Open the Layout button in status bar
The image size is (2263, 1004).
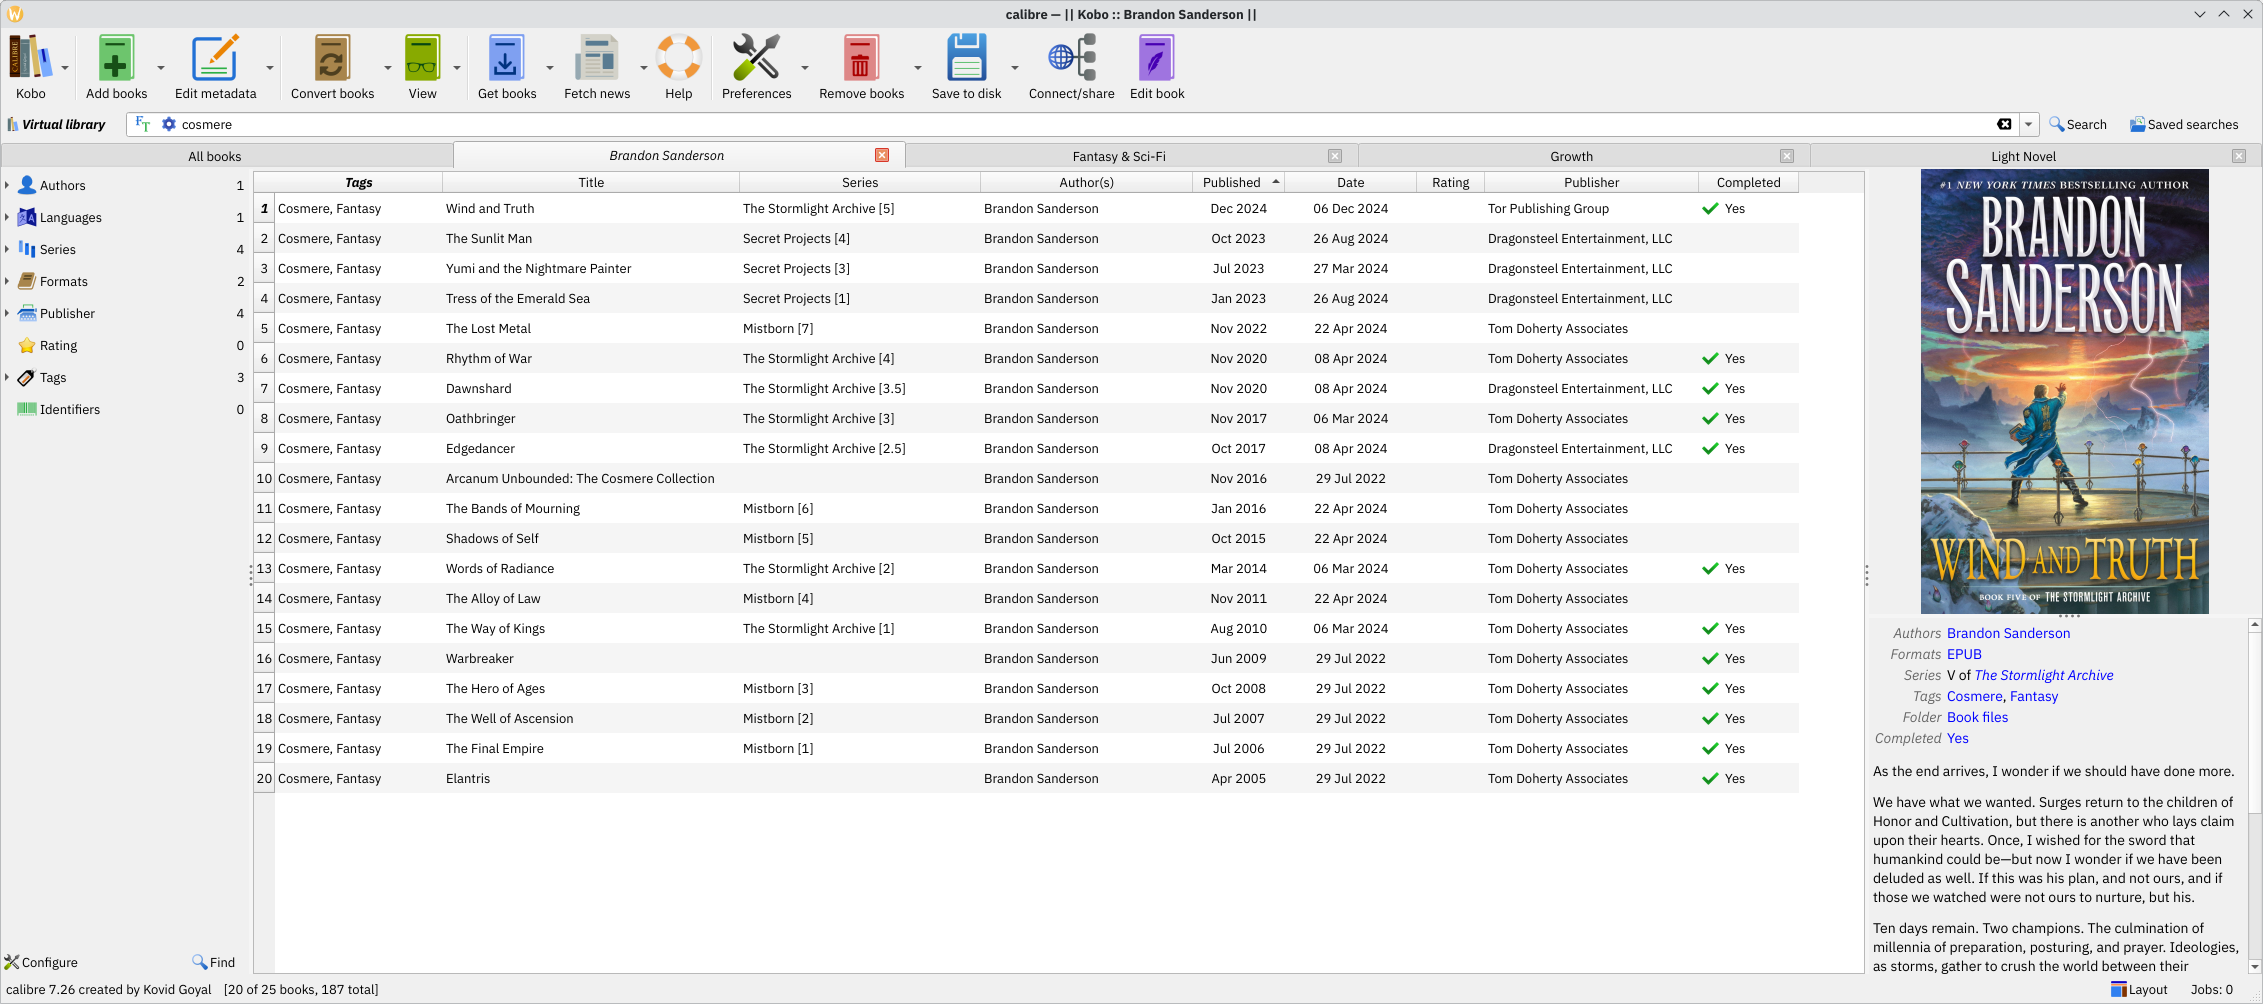[x=2139, y=989]
